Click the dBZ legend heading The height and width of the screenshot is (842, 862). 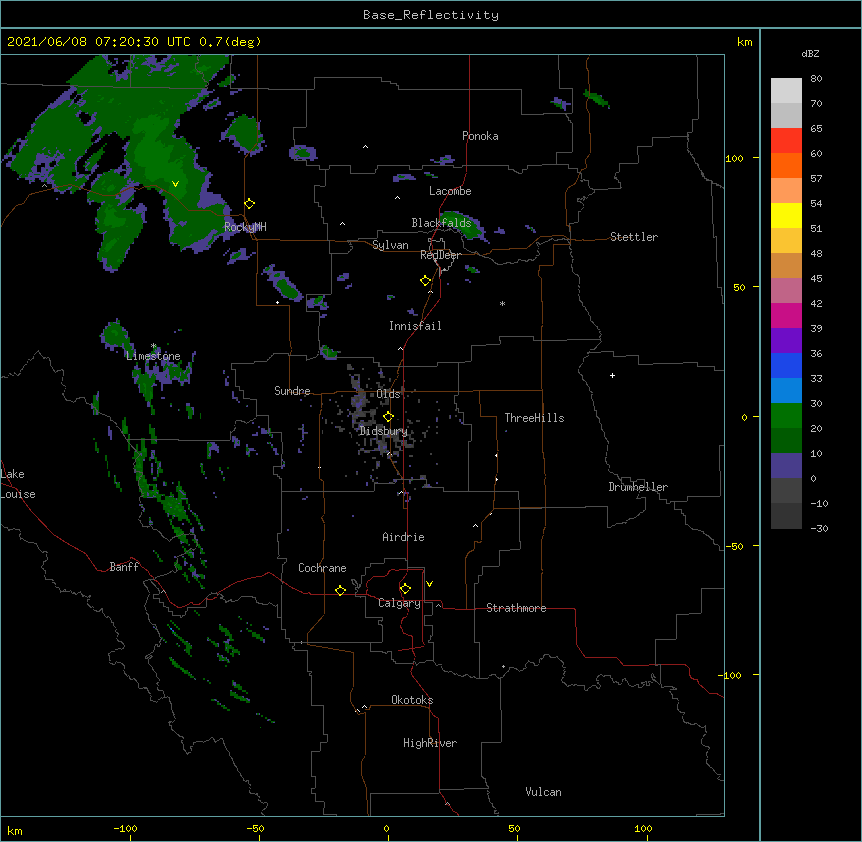point(810,53)
